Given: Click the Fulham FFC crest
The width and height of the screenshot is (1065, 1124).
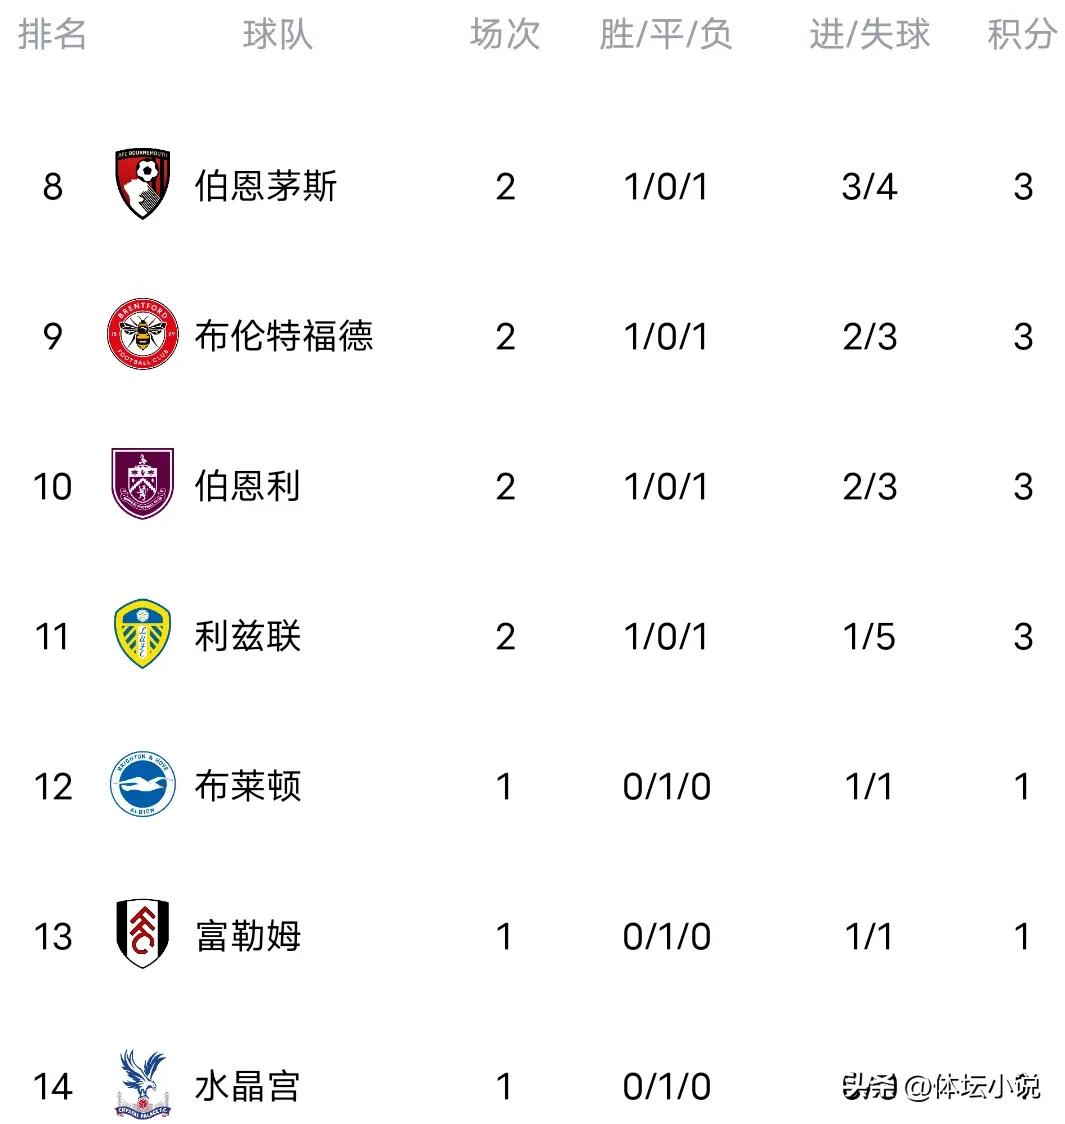Looking at the screenshot, I should coord(142,933).
